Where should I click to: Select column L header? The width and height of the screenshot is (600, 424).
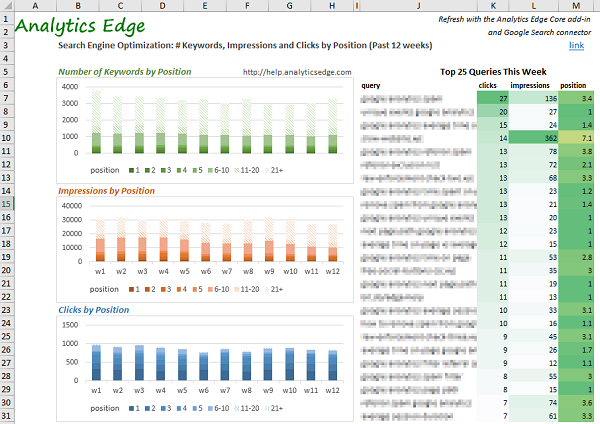pos(533,5)
